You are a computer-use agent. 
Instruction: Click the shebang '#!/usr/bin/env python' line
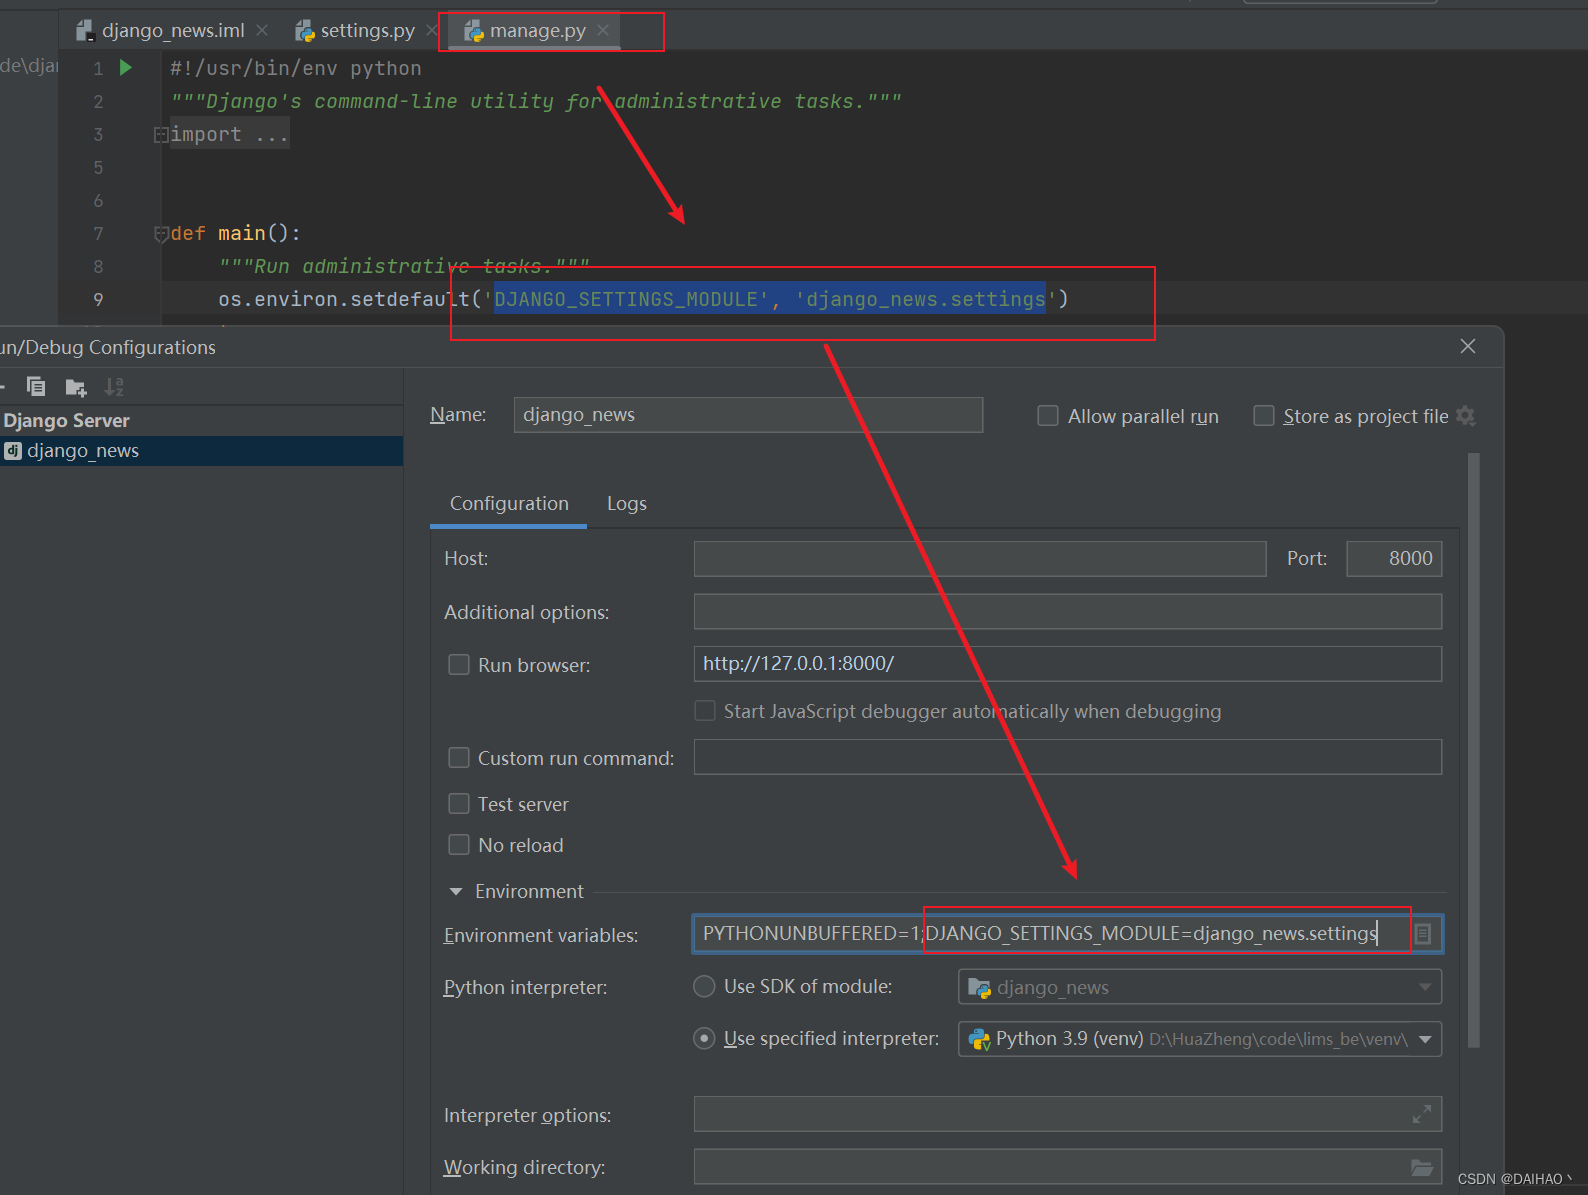point(296,68)
